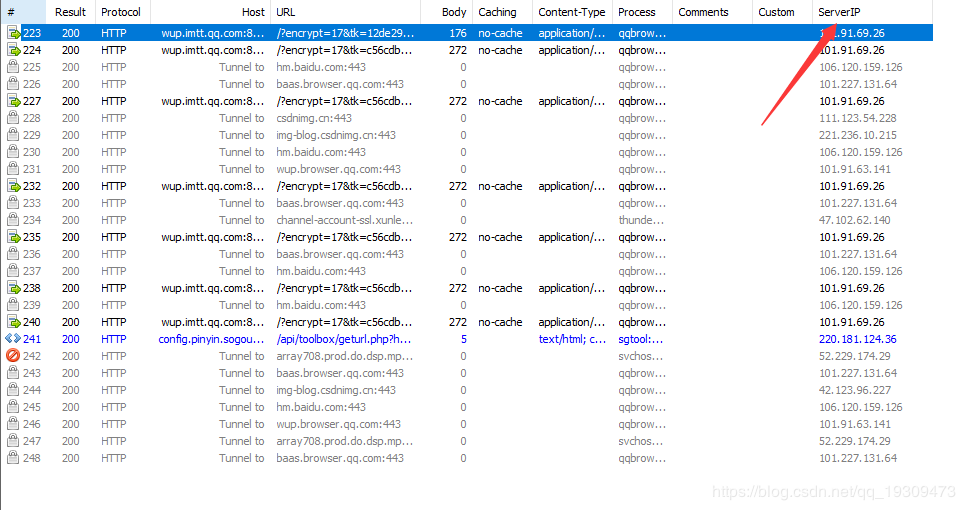965x510 pixels.
Task: Select the wup.browser.qq.com:443 URL in session 231
Action: pyautogui.click(x=338, y=169)
